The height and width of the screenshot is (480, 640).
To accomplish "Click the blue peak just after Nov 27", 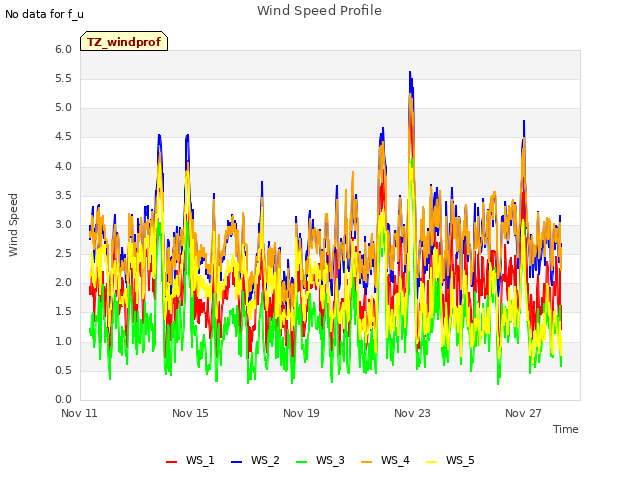I will [524, 122].
